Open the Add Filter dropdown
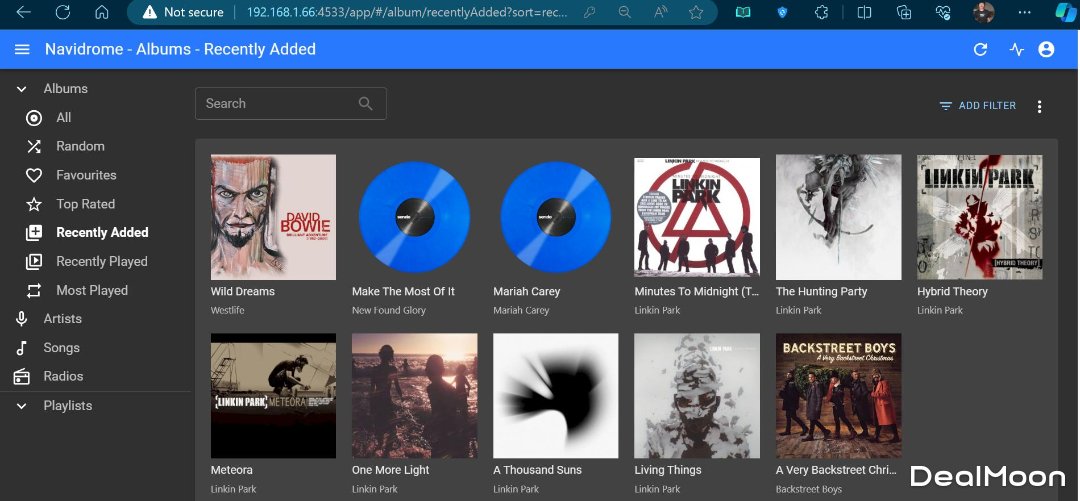This screenshot has width=1080, height=501. pos(977,106)
